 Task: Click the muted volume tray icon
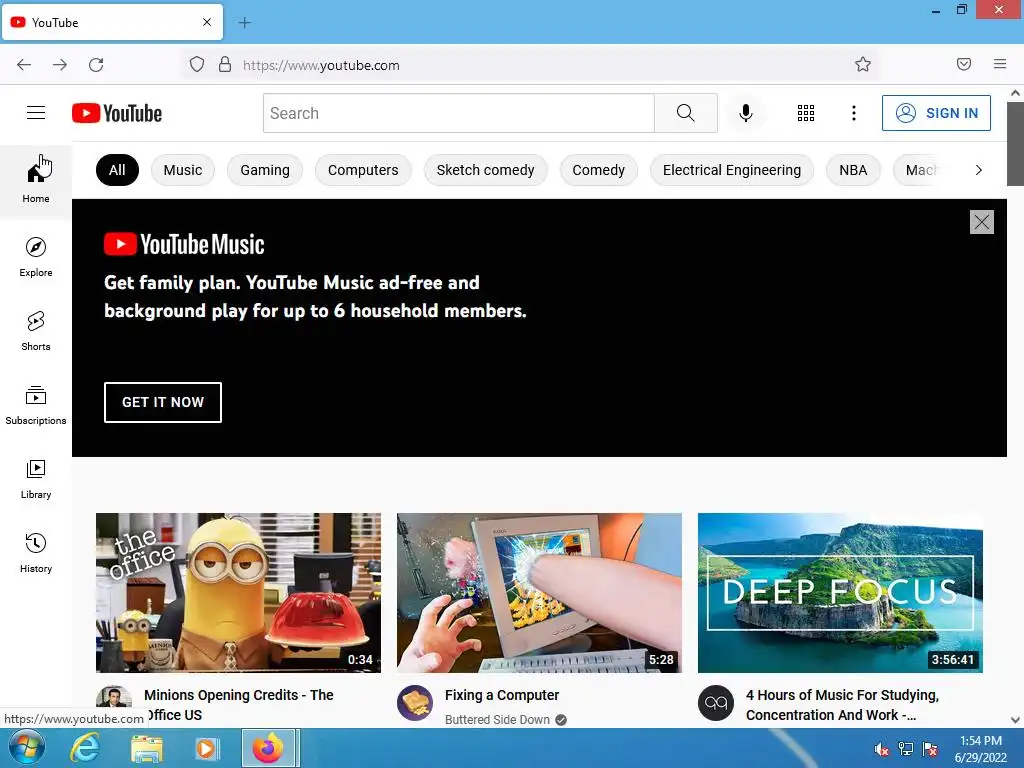coord(881,749)
